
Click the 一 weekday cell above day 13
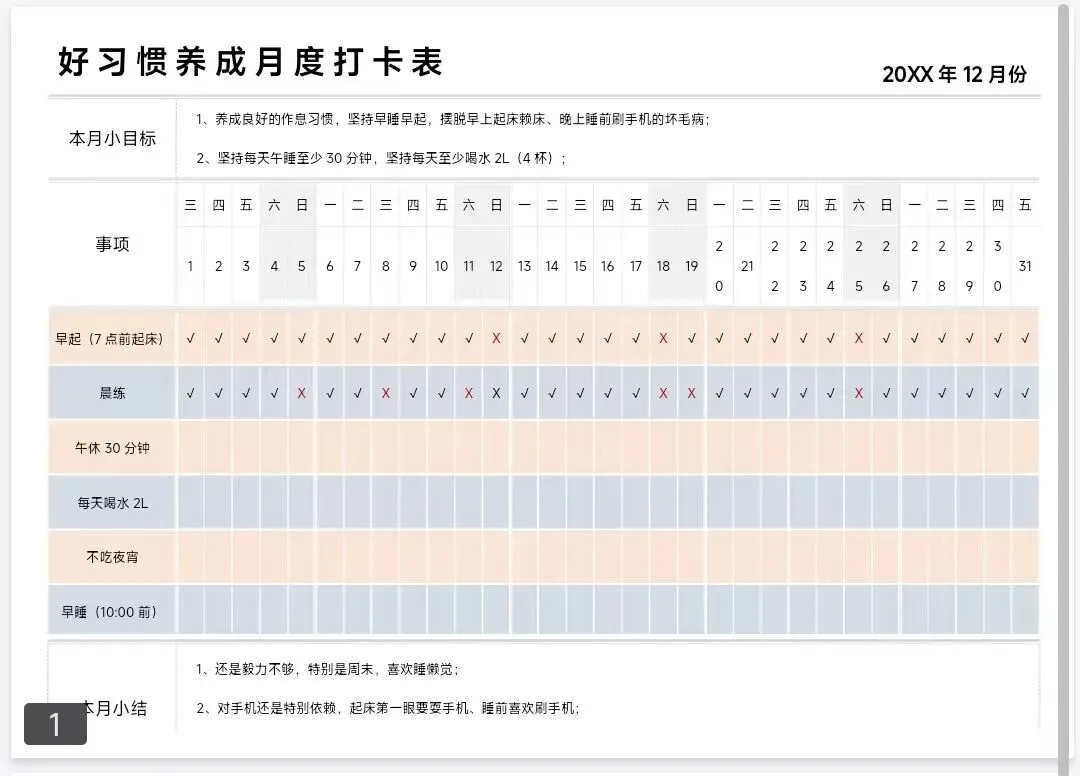[524, 205]
